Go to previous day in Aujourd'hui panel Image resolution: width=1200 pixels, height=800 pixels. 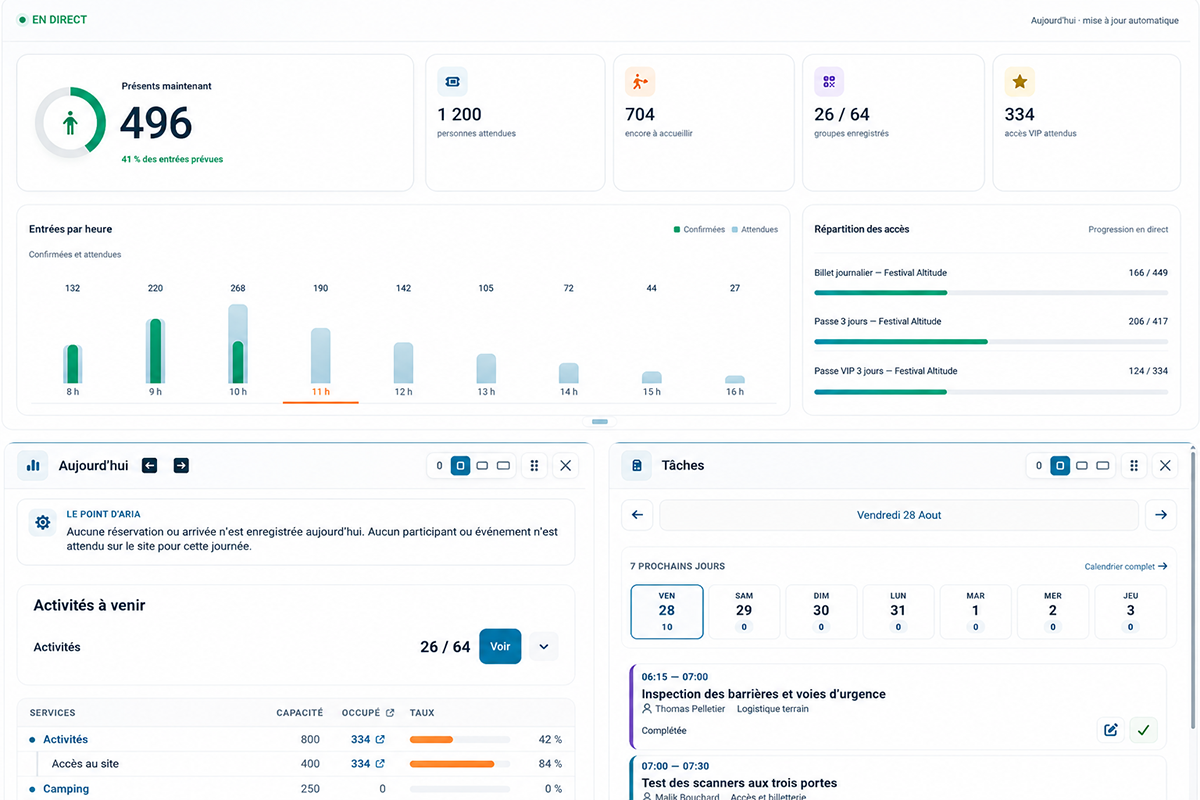(x=150, y=465)
